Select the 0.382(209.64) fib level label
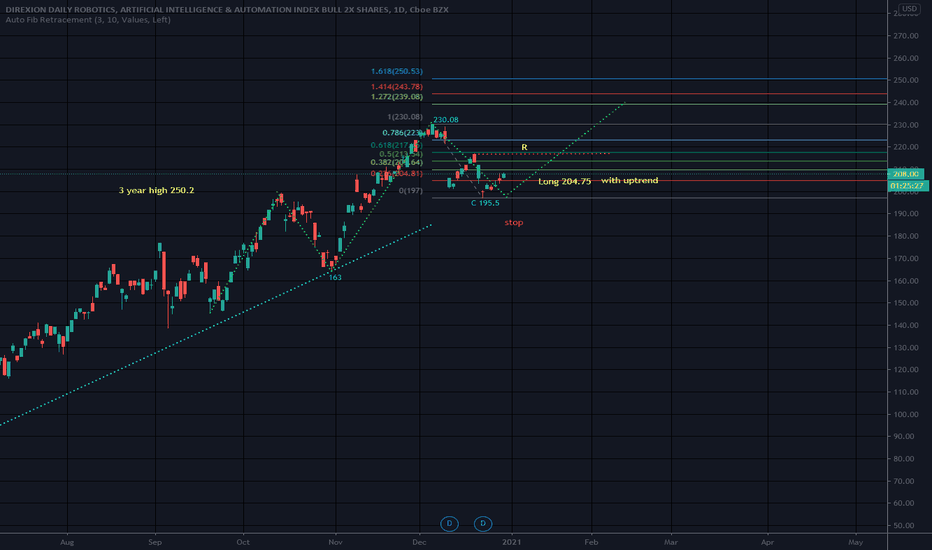 coord(396,162)
